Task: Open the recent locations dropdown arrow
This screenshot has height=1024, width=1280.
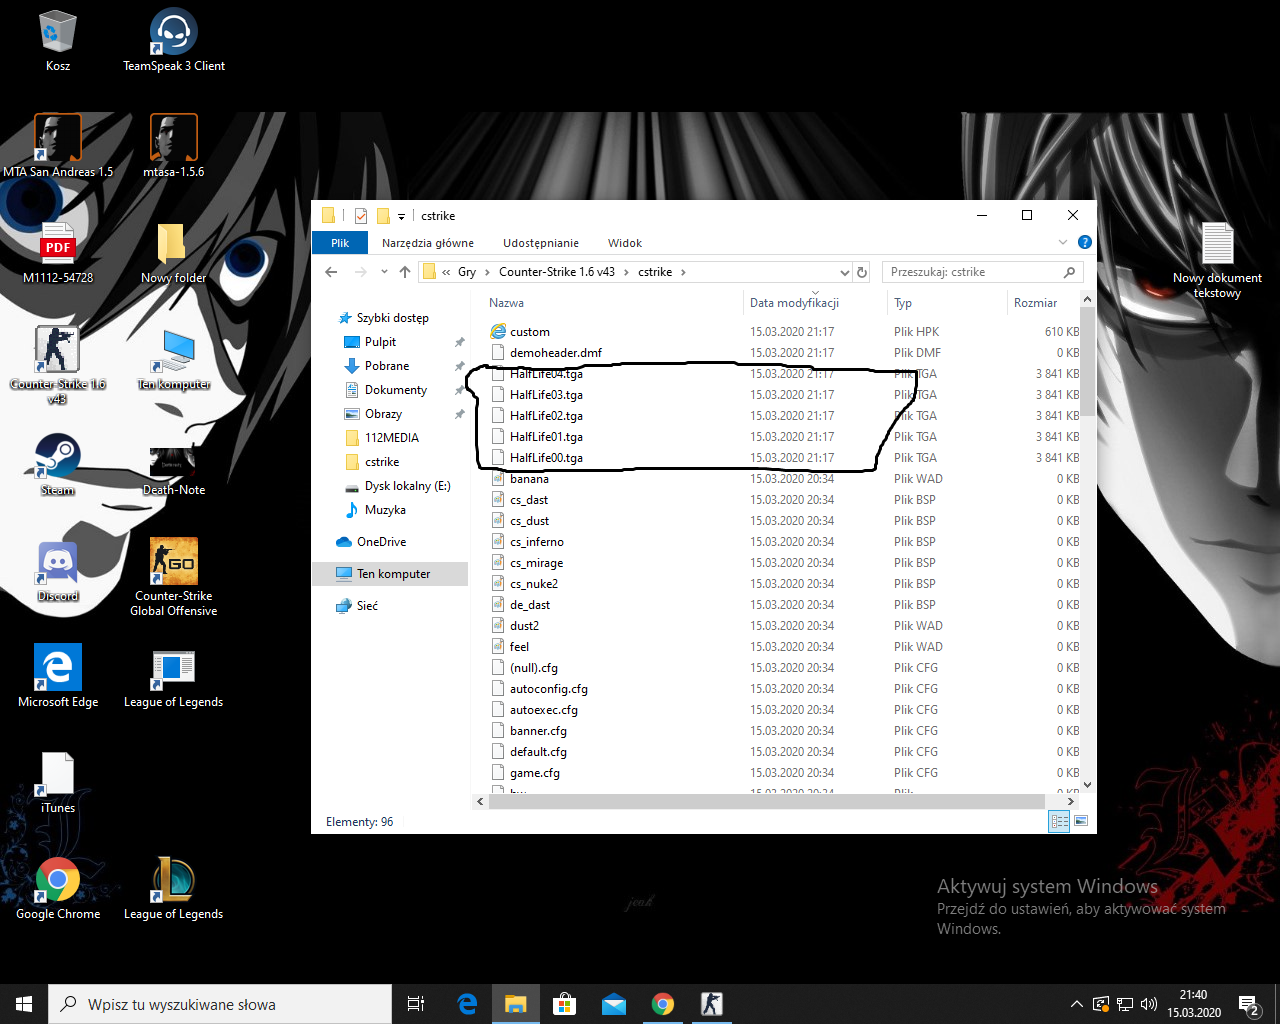Action: (x=384, y=272)
